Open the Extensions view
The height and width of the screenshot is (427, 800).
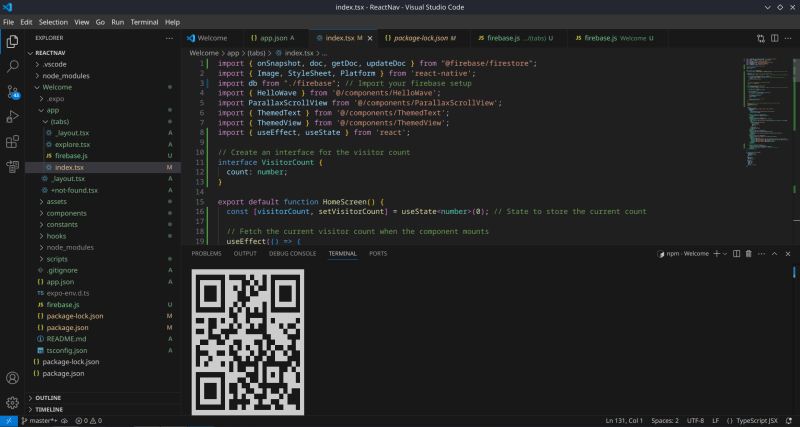coord(12,141)
